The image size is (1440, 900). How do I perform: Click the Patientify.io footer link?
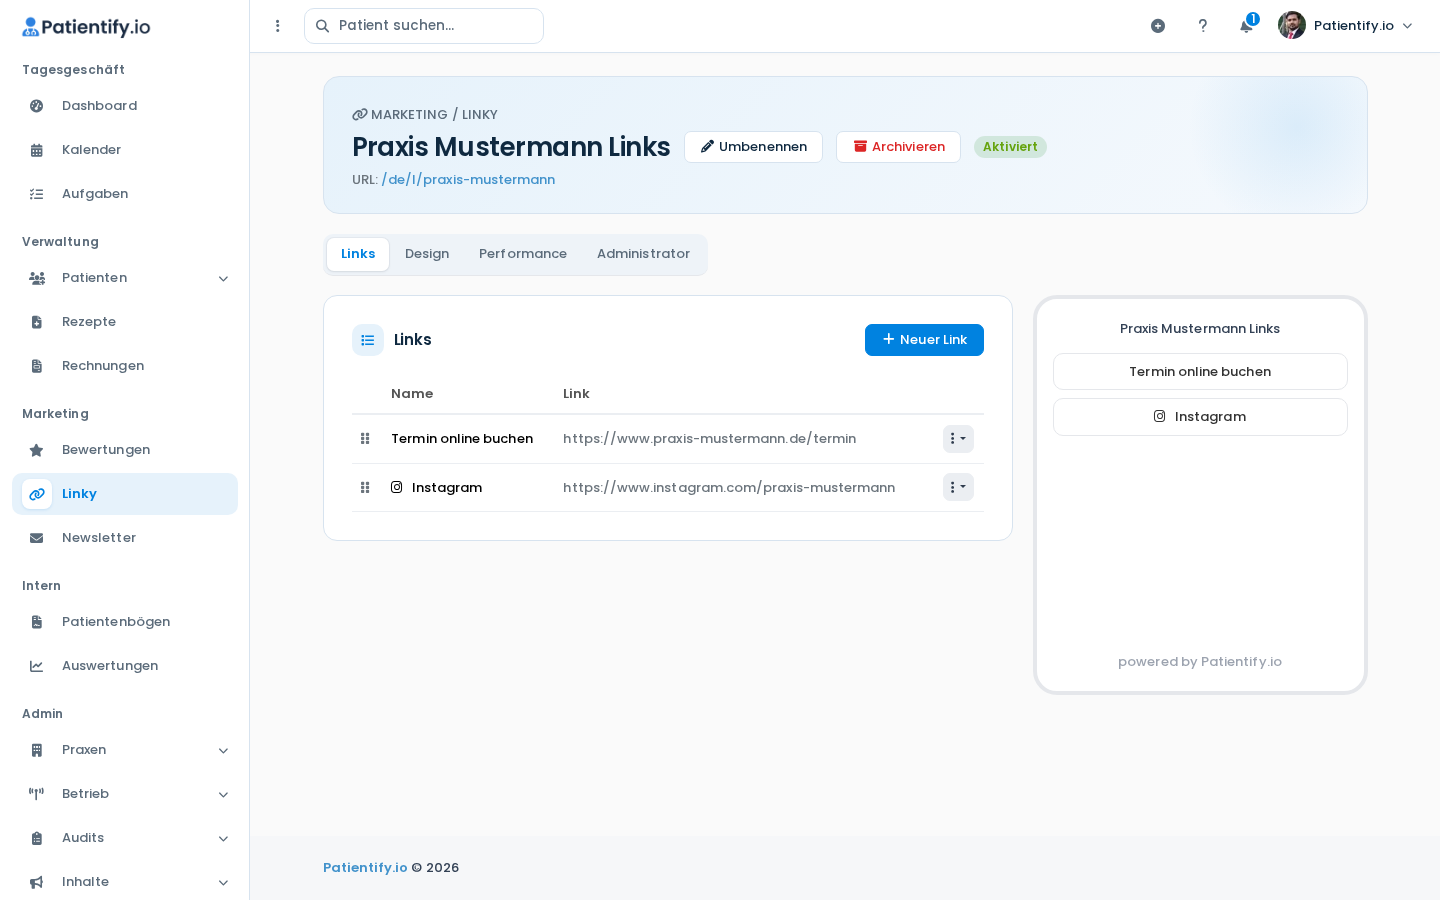tap(365, 868)
